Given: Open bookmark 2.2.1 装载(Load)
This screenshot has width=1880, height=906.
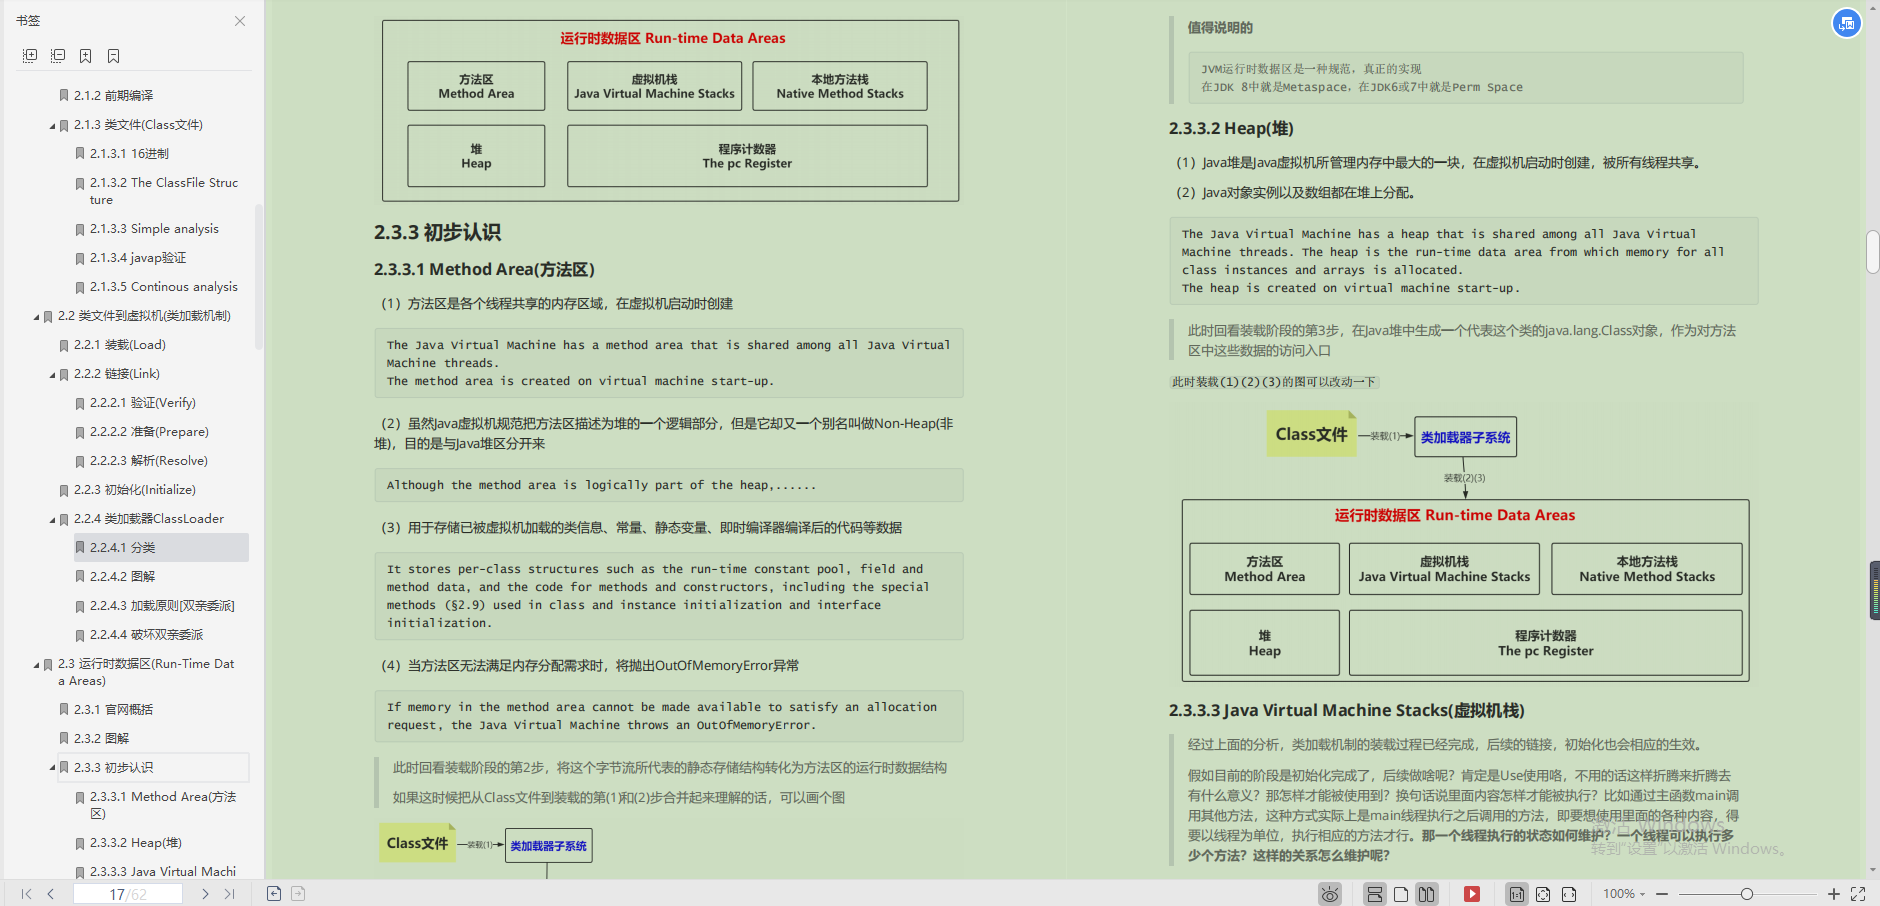Looking at the screenshot, I should pyautogui.click(x=120, y=345).
